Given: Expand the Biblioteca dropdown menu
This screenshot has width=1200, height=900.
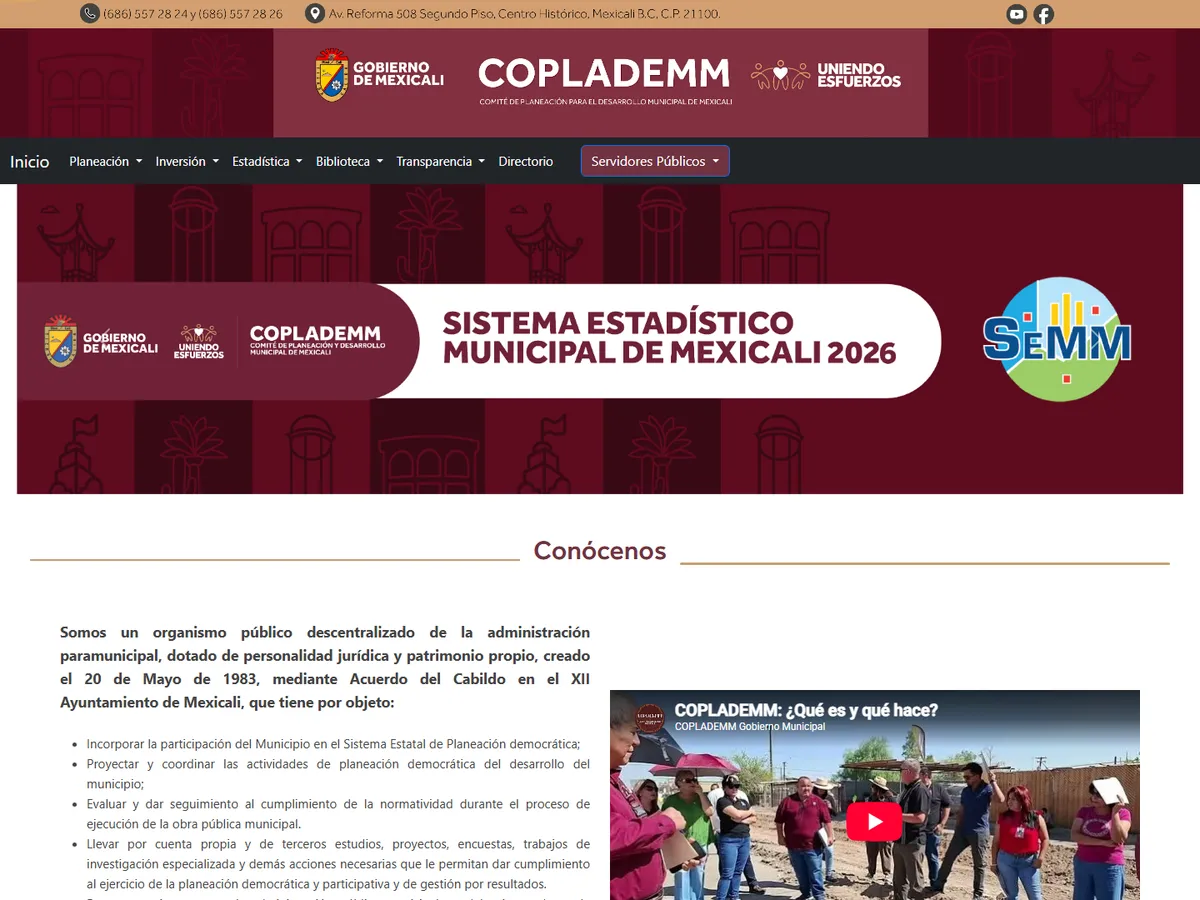Looking at the screenshot, I should click(x=349, y=161).
